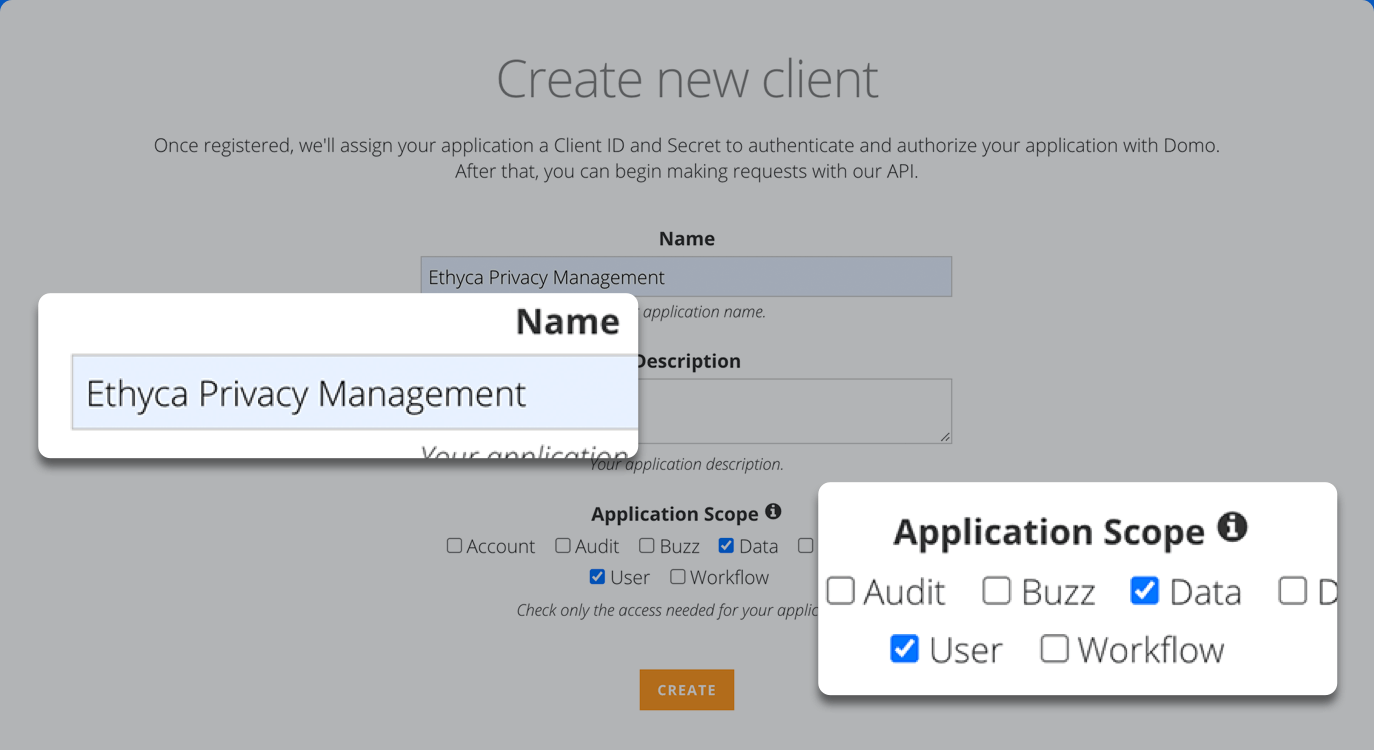The width and height of the screenshot is (1374, 750).
Task: Toggle the enlarged Workflow checkbox in the callout
Action: click(x=1055, y=649)
